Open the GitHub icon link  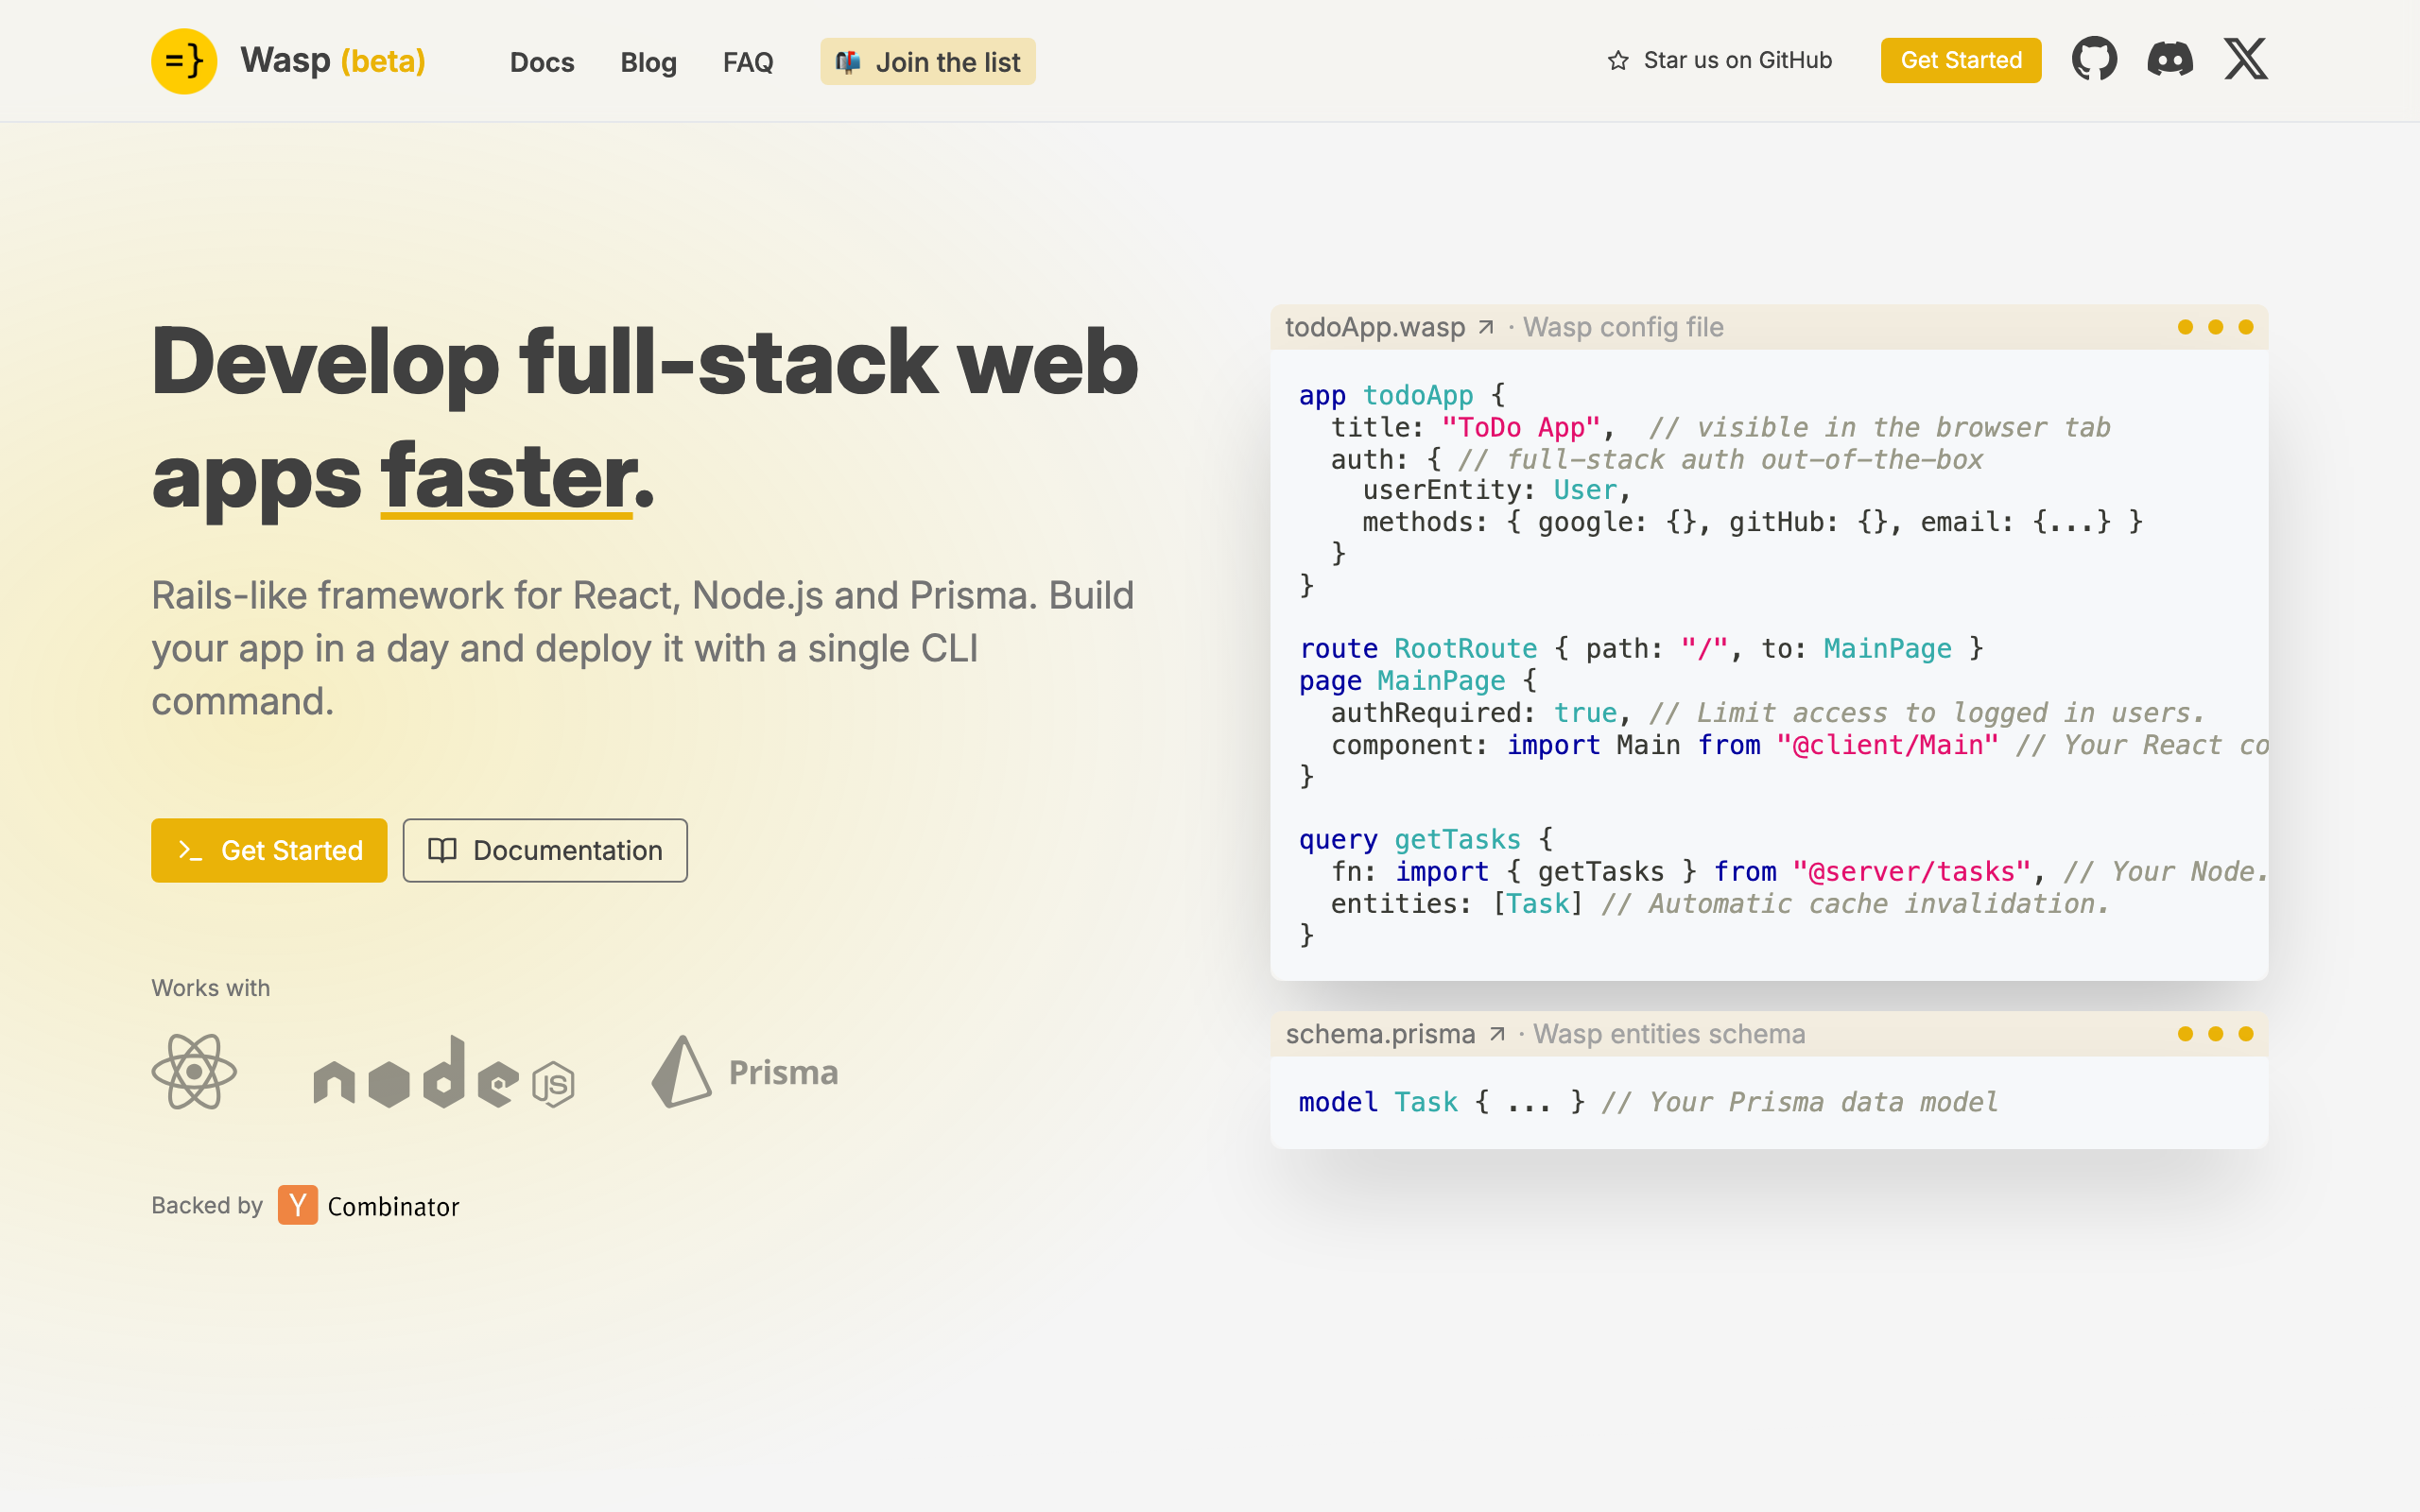(x=2094, y=60)
